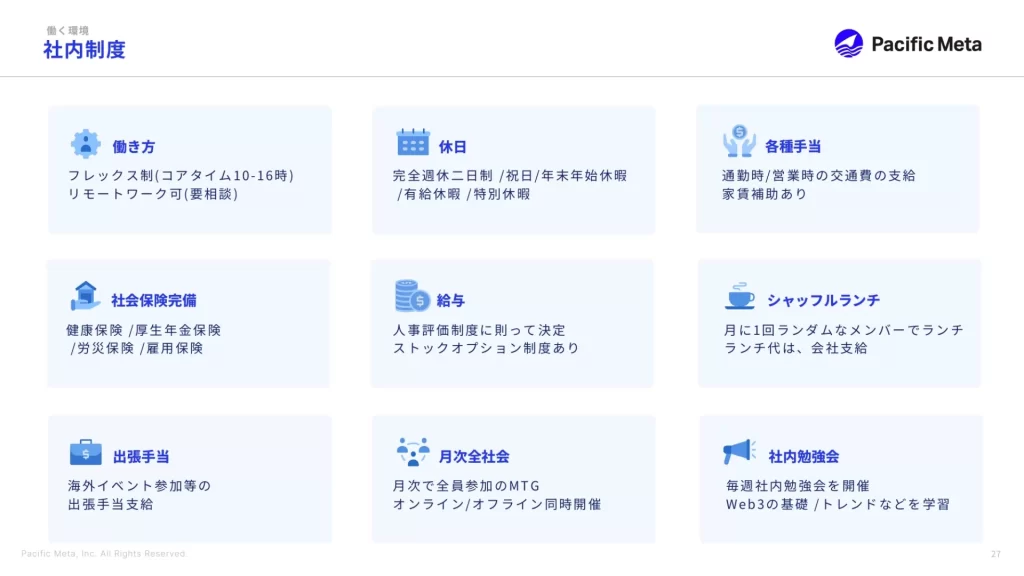Select the フレックス制(コアタイム10-16時) text line
The image size is (1024, 576).
point(181,175)
